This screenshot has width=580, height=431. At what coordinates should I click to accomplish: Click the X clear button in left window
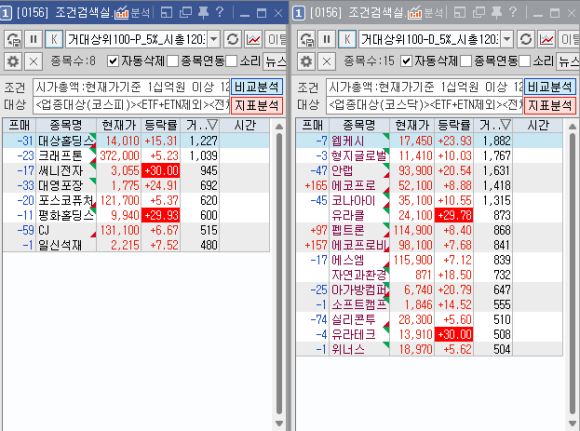point(33,61)
